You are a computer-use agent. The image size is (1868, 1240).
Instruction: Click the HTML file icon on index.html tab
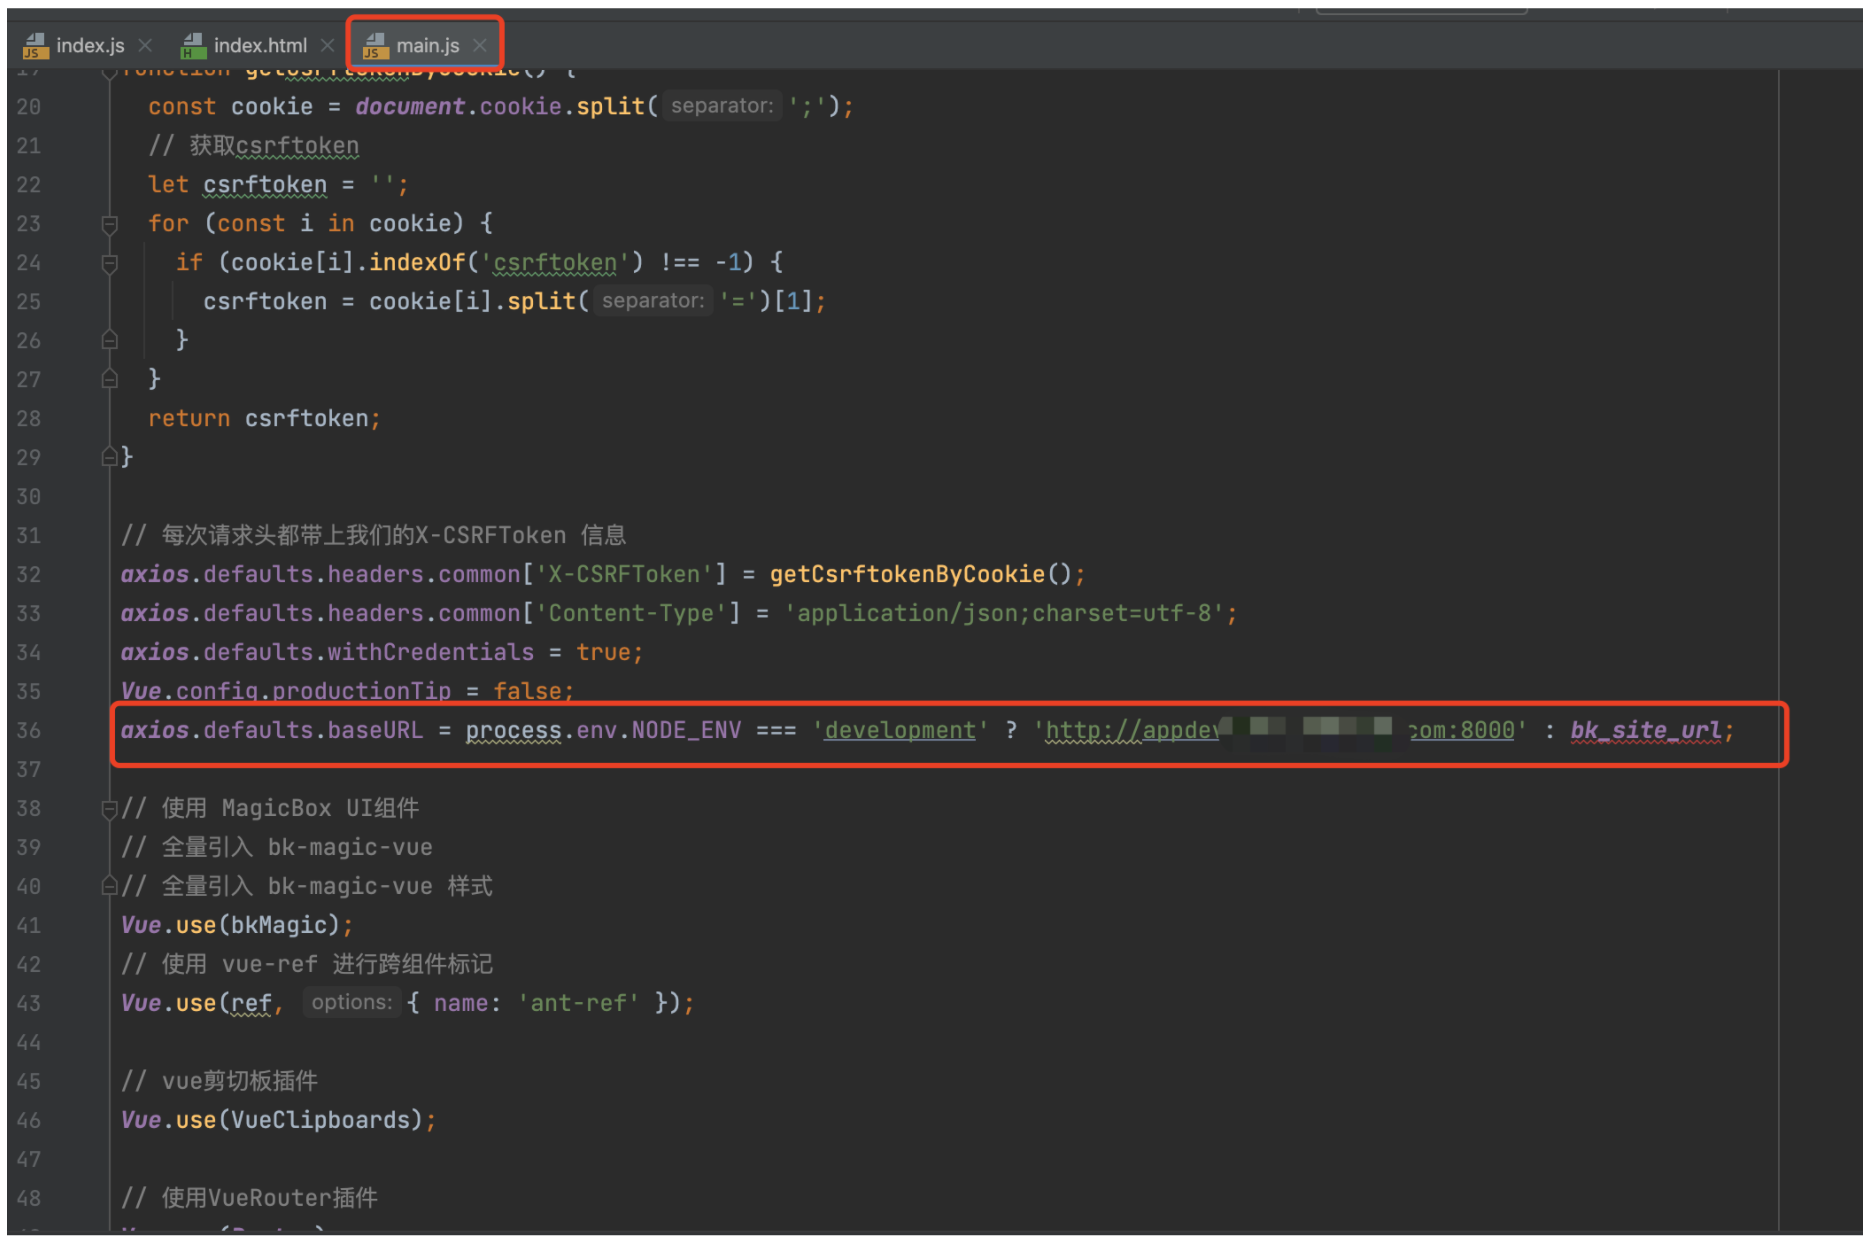pos(193,45)
